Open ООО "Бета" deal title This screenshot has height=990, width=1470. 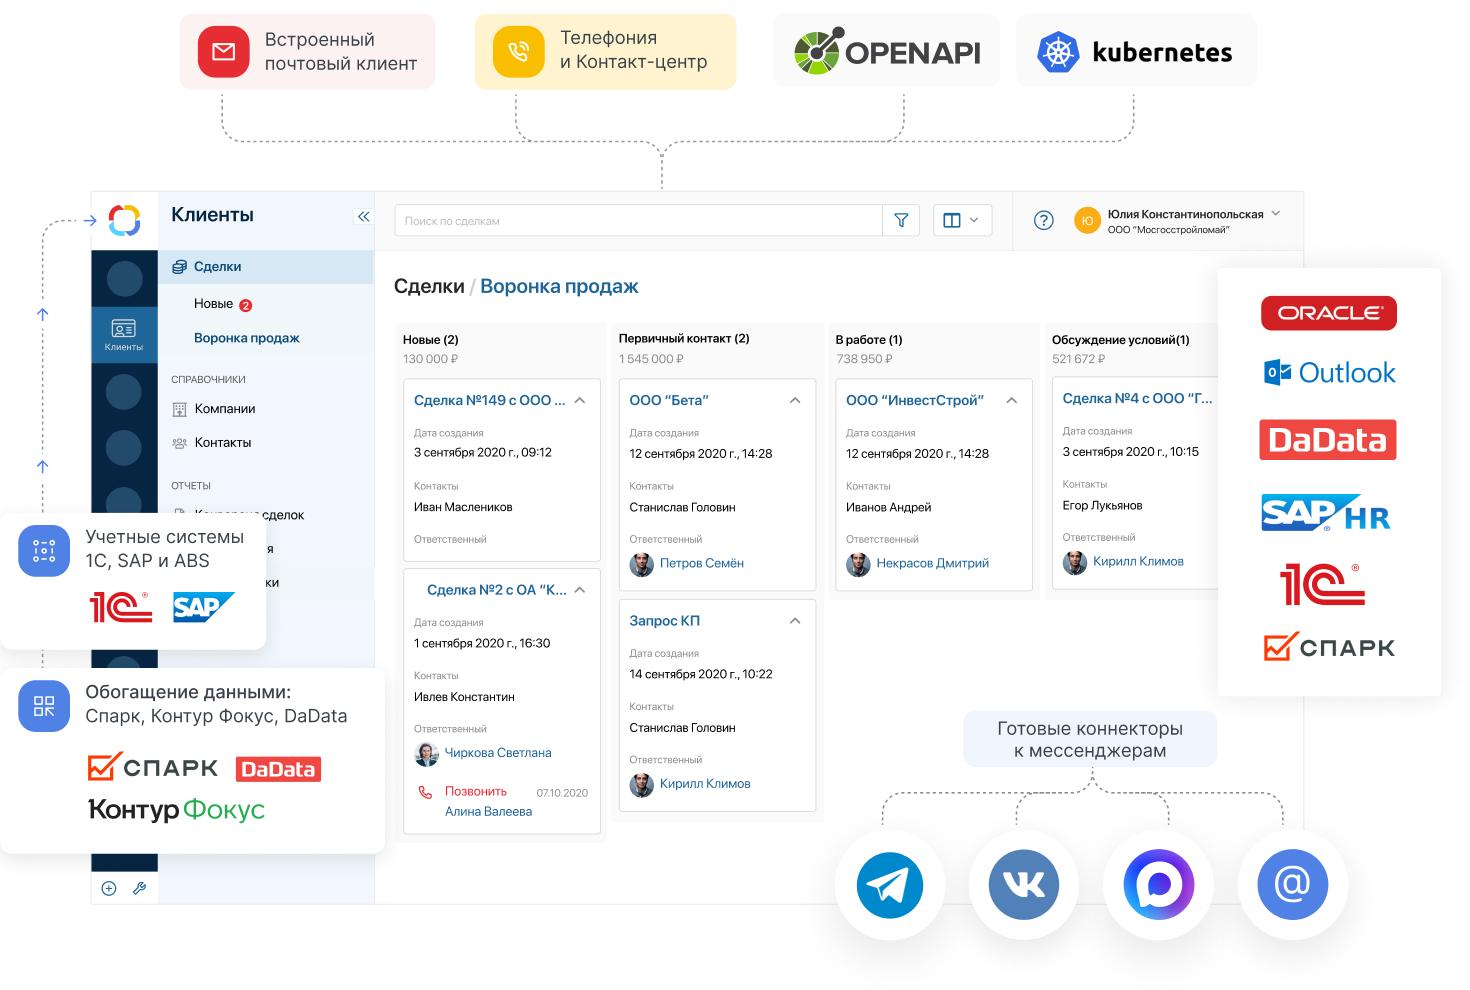(x=669, y=400)
